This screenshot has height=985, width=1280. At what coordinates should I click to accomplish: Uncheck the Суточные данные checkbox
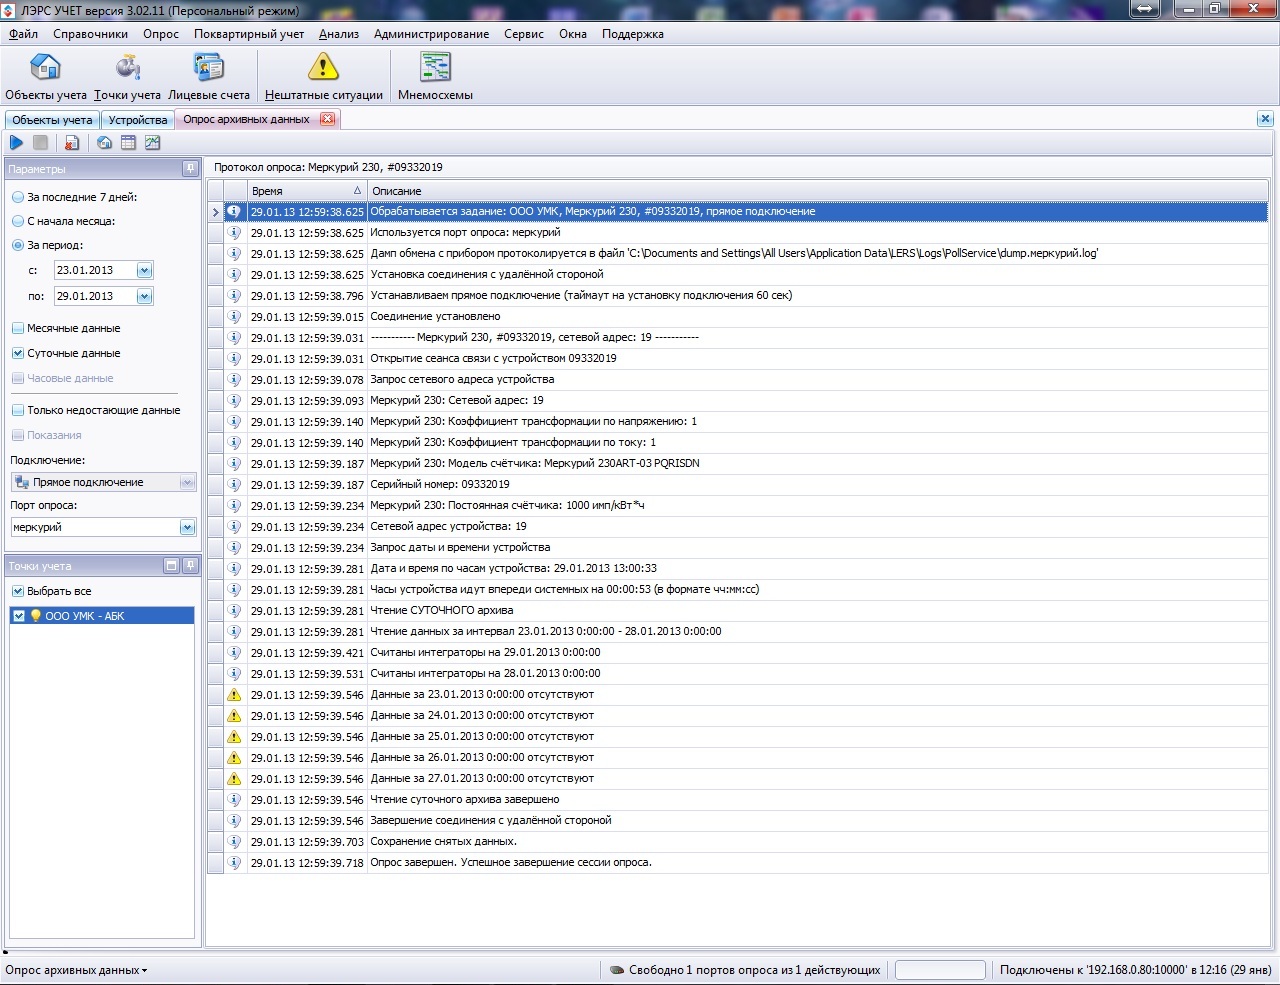[18, 353]
